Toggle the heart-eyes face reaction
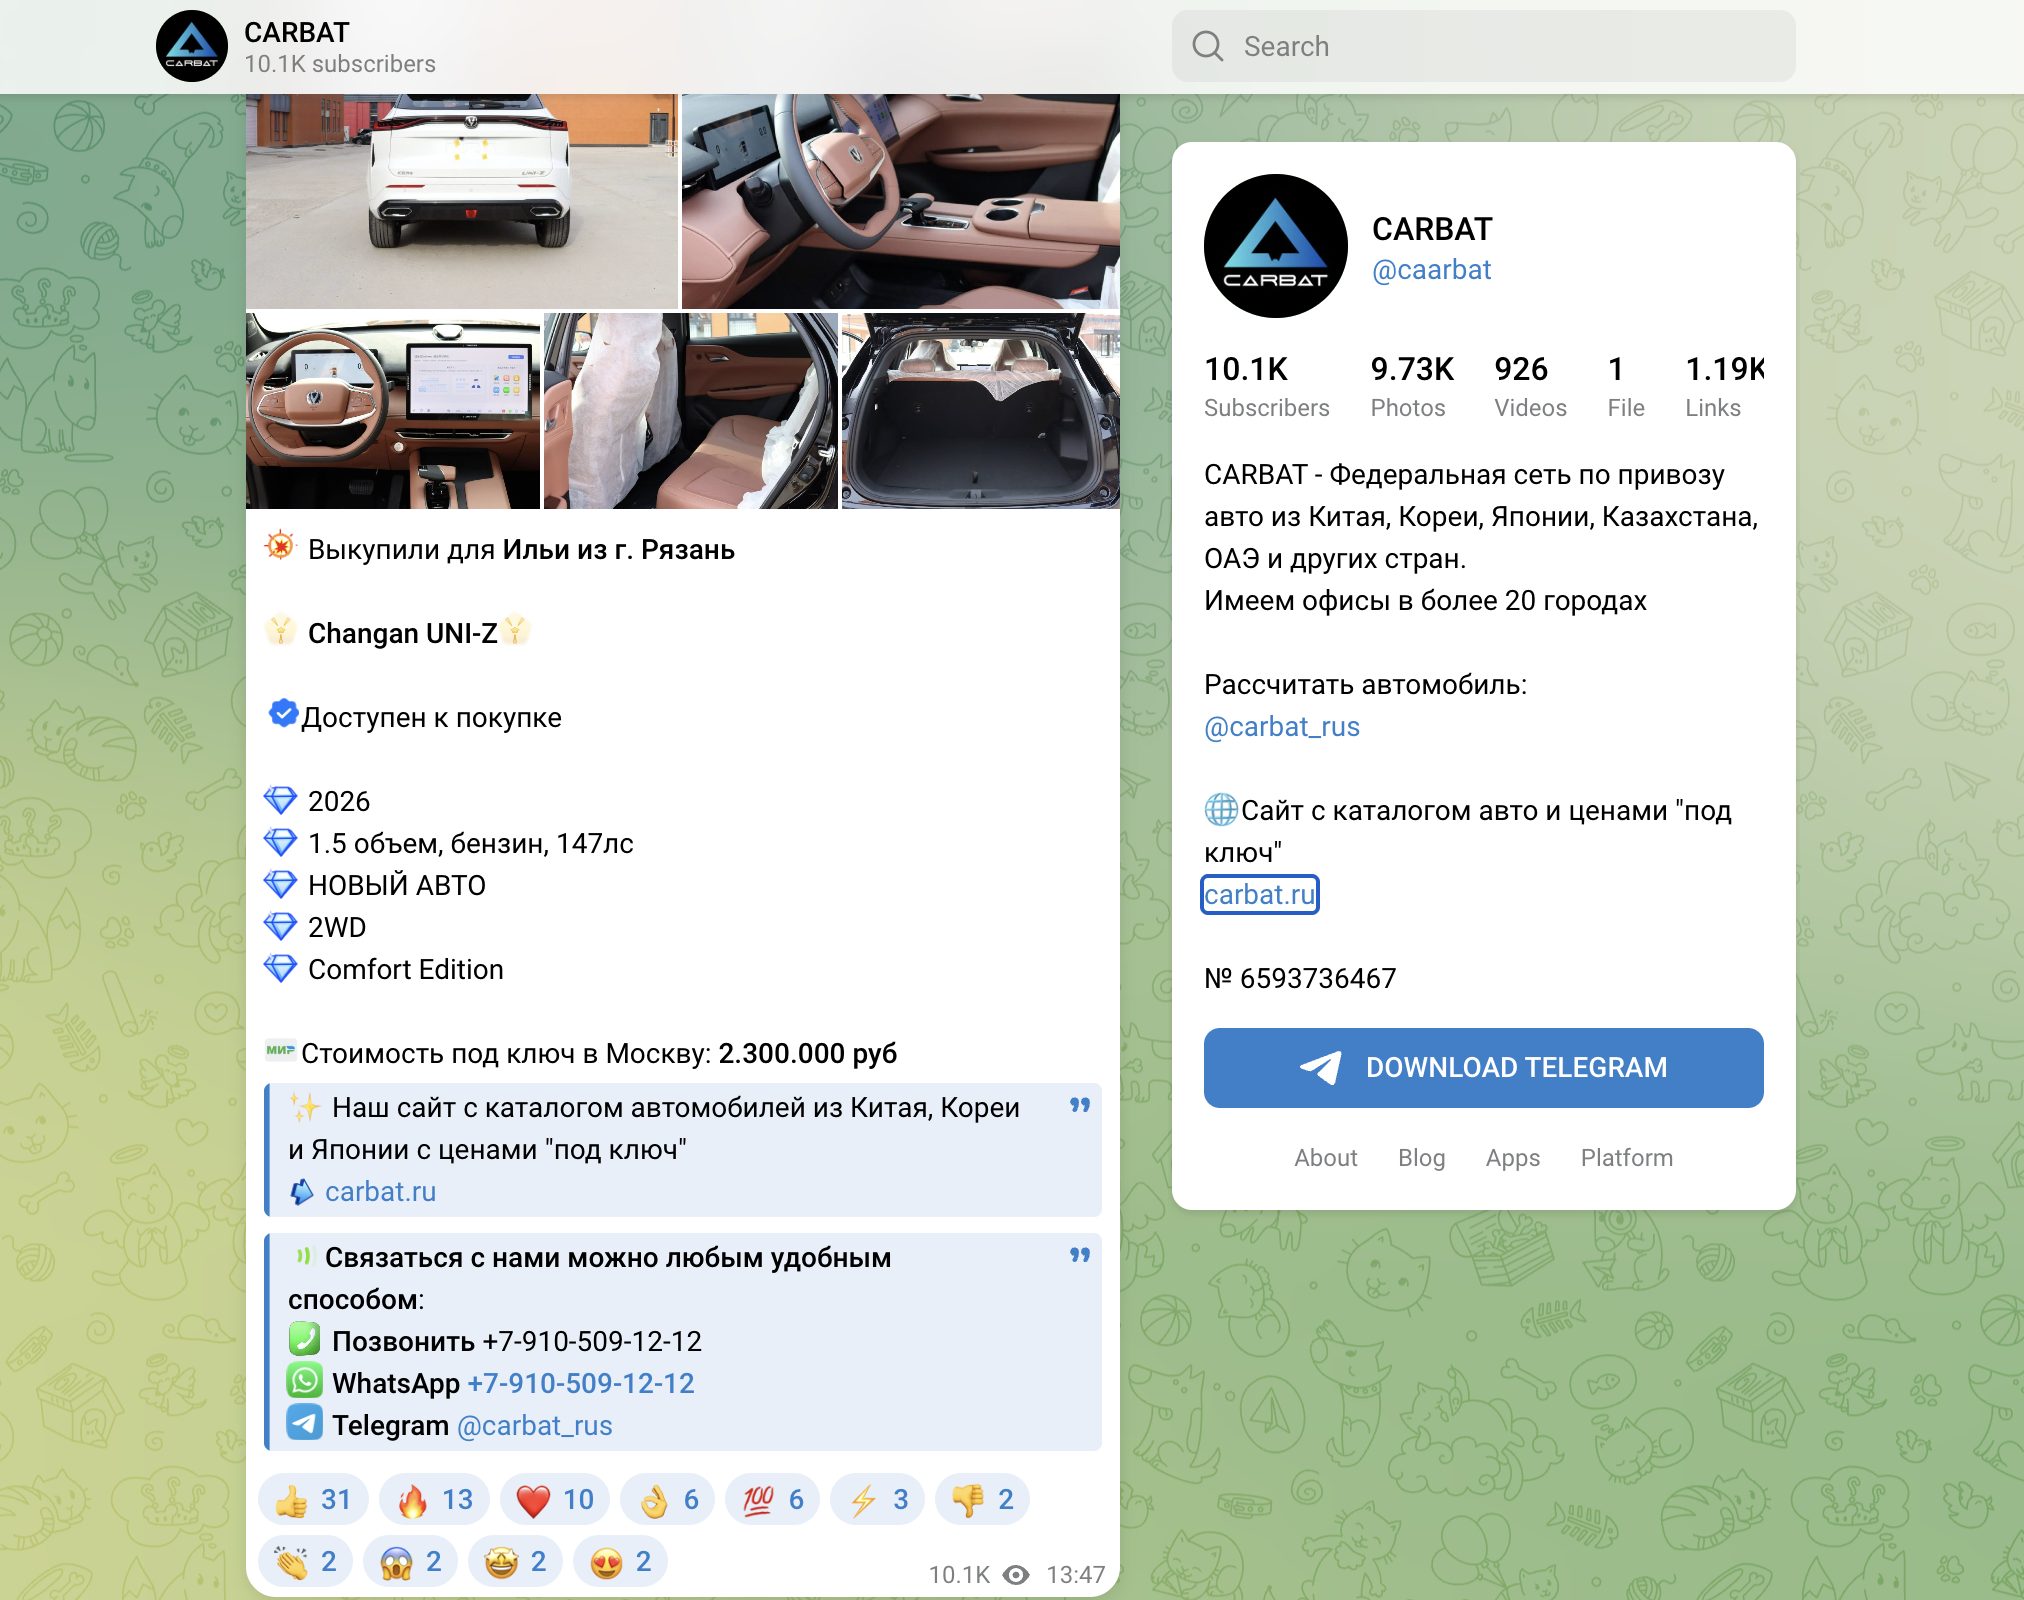The height and width of the screenshot is (1600, 2024). pyautogui.click(x=621, y=1561)
